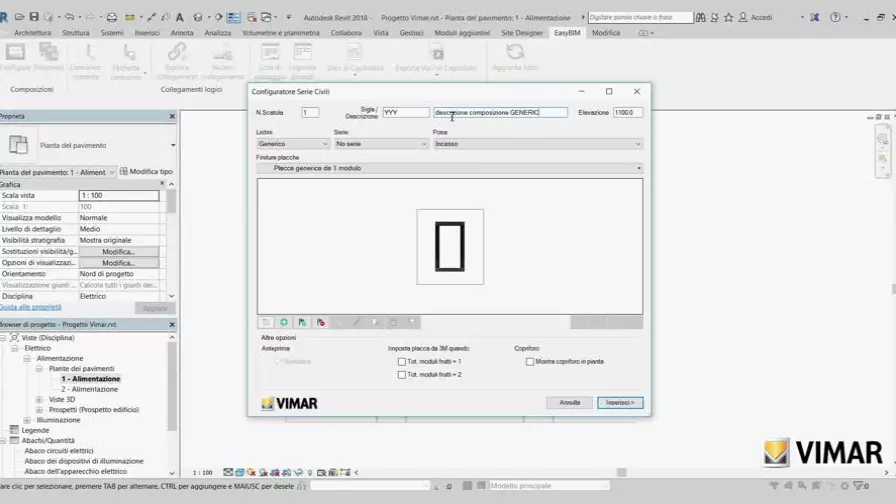Open the Annota ribbon tab

pyautogui.click(x=182, y=33)
